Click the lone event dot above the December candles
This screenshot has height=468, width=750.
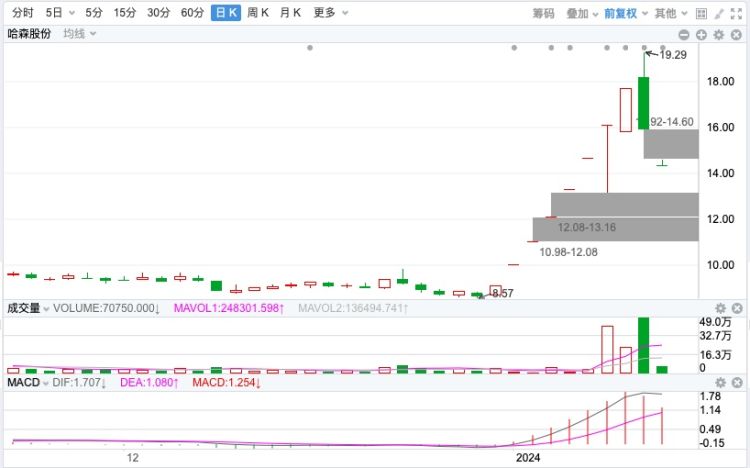310,48
